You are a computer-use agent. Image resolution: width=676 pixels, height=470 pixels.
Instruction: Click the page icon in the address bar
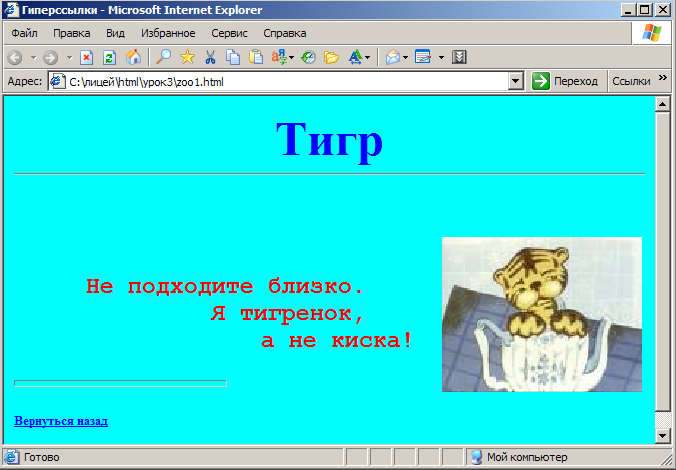[x=57, y=81]
